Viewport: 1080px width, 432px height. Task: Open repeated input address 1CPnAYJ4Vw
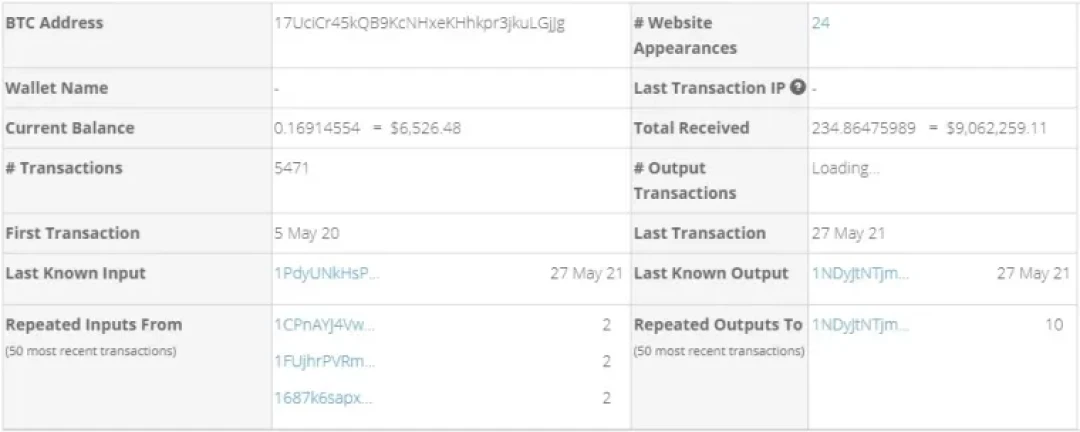pyautogui.click(x=324, y=325)
